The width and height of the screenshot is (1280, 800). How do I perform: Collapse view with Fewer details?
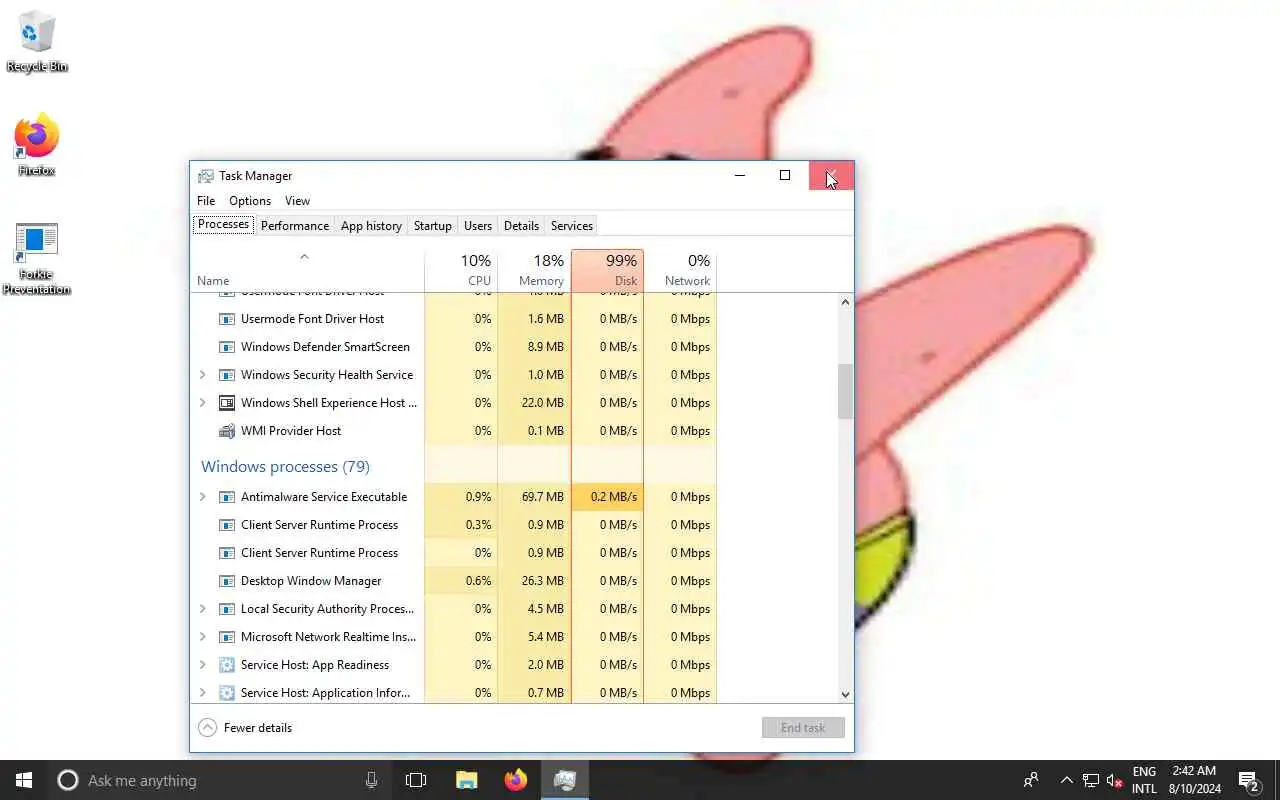click(x=245, y=728)
